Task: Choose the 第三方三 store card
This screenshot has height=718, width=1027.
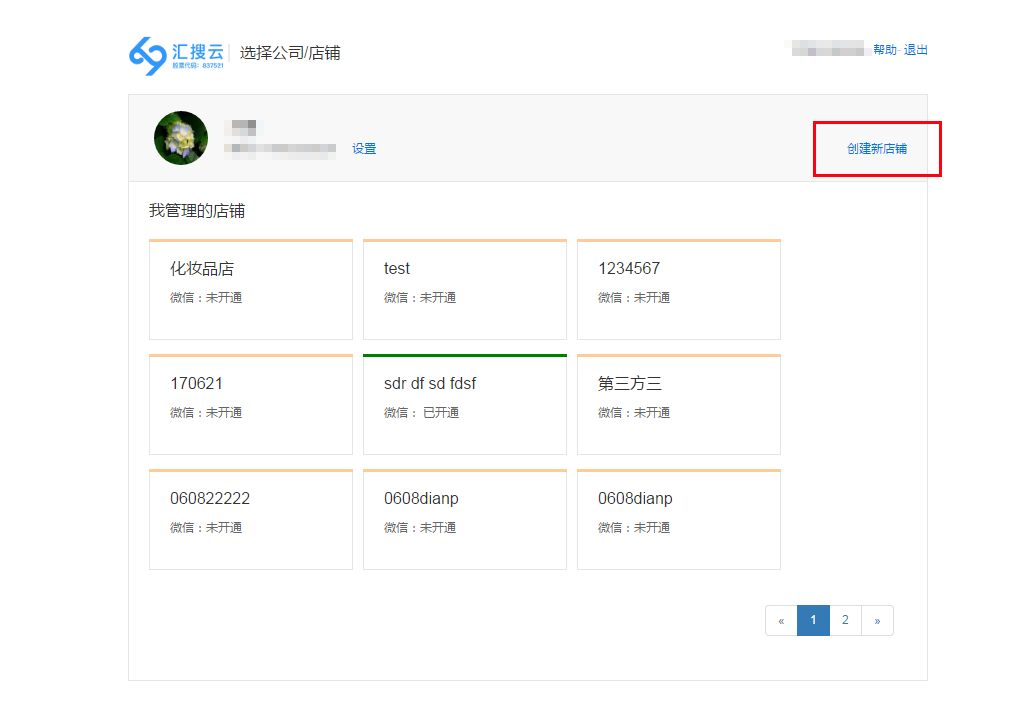Action: 679,405
